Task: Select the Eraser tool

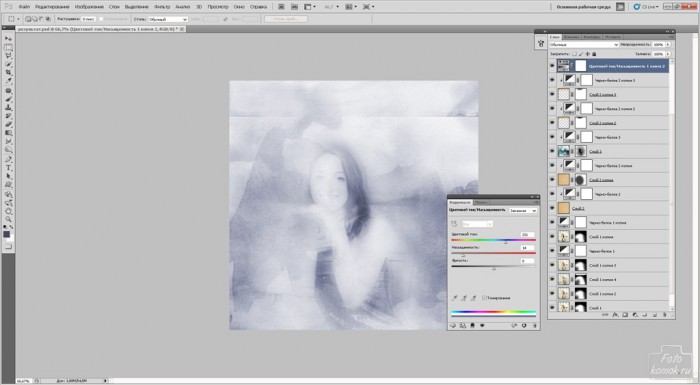Action: [x=8, y=125]
